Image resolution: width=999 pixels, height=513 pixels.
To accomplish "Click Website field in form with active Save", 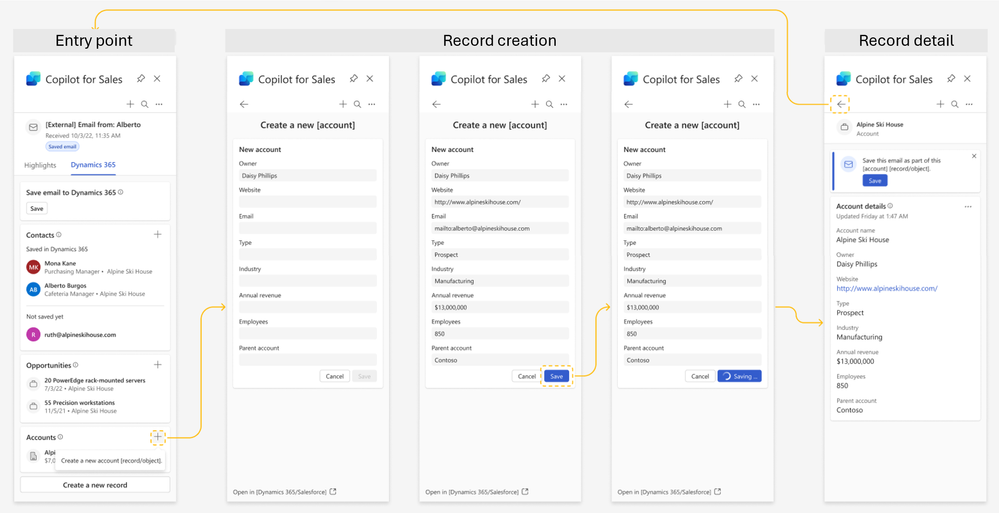I will click(500, 201).
